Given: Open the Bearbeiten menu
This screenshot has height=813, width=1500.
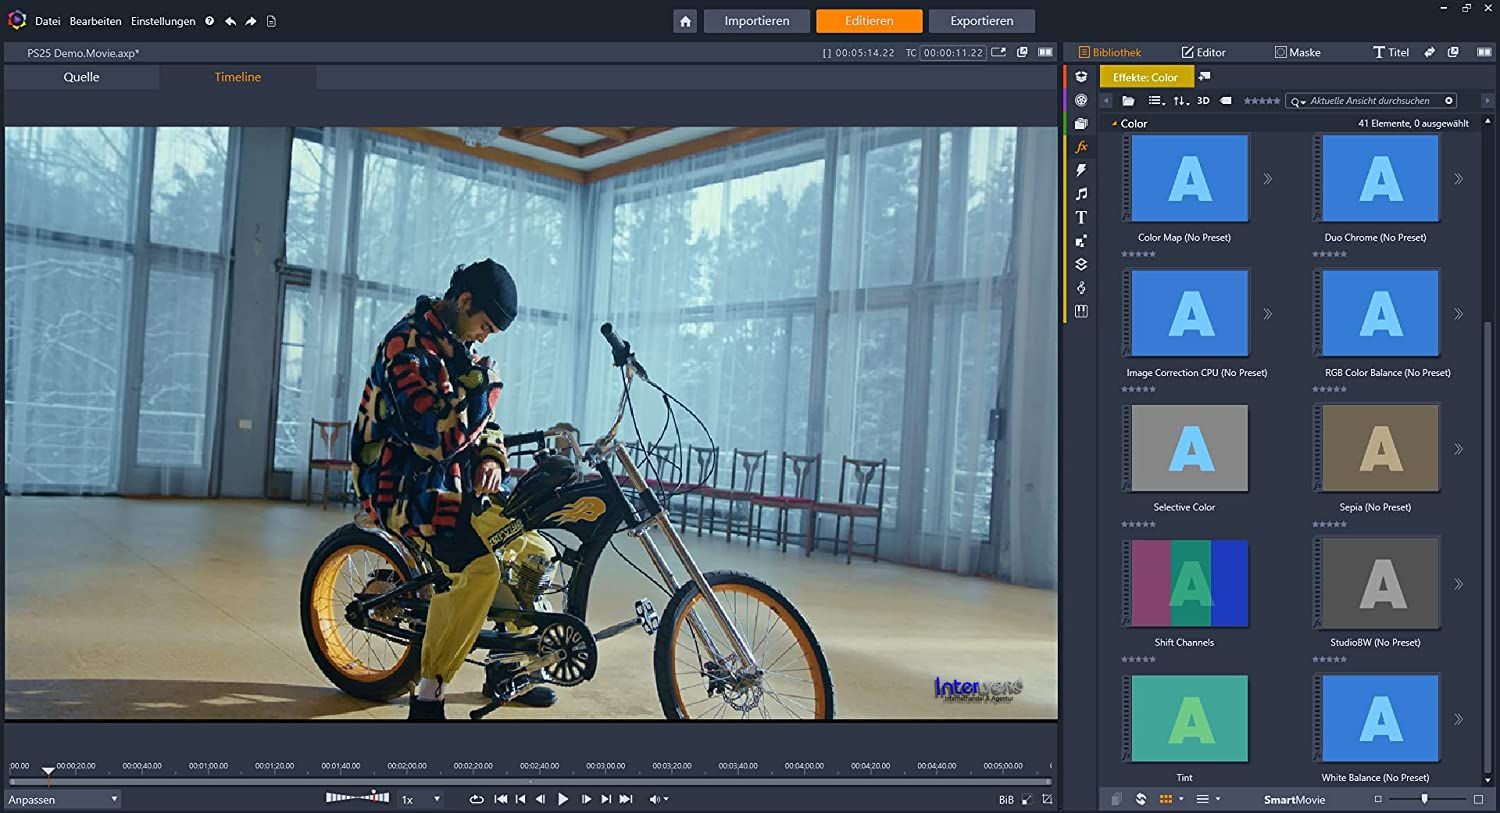Looking at the screenshot, I should [95, 21].
